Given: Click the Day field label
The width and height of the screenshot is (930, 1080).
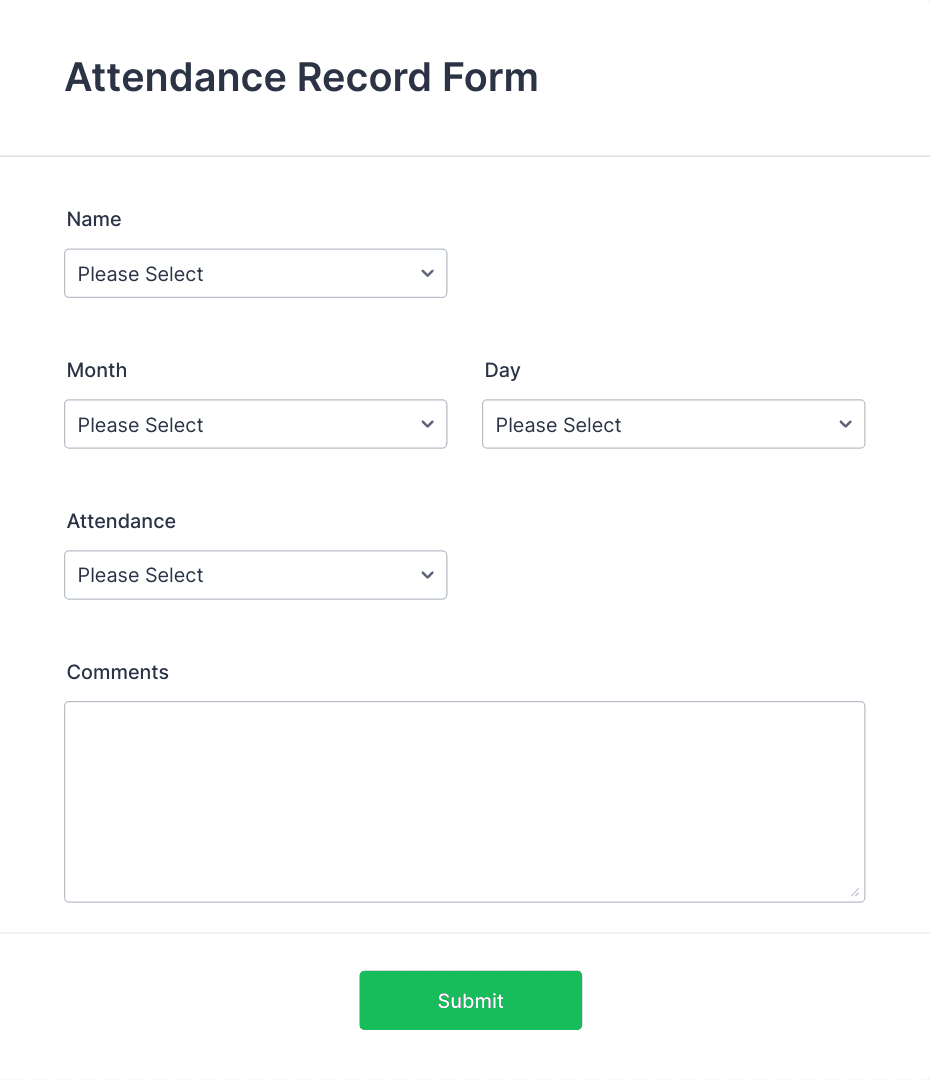Looking at the screenshot, I should tap(502, 371).
